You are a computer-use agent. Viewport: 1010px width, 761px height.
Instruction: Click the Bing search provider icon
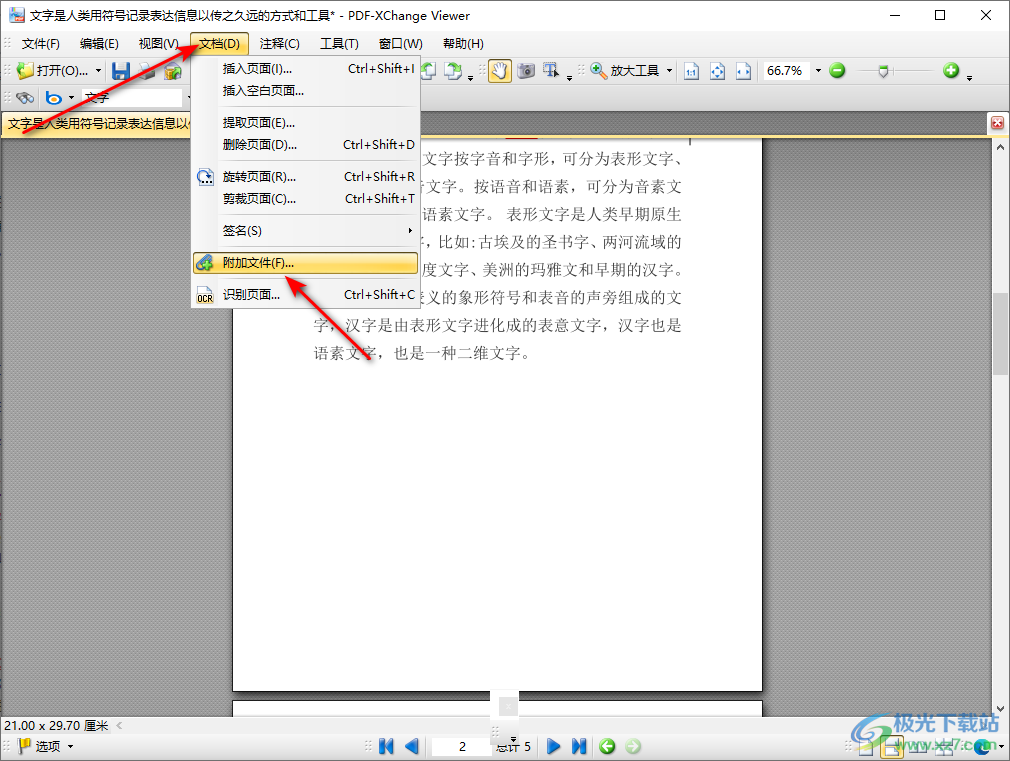tap(54, 98)
